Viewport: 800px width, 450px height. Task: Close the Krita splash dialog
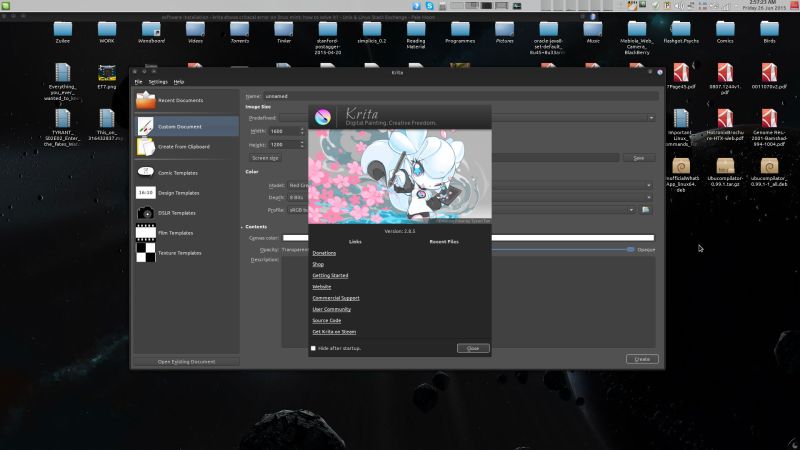coord(473,348)
